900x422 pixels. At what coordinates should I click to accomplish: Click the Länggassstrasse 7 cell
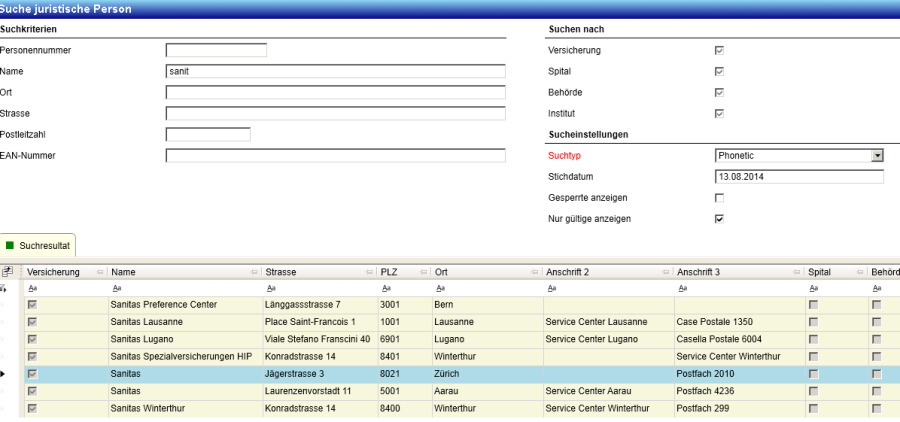(320, 305)
